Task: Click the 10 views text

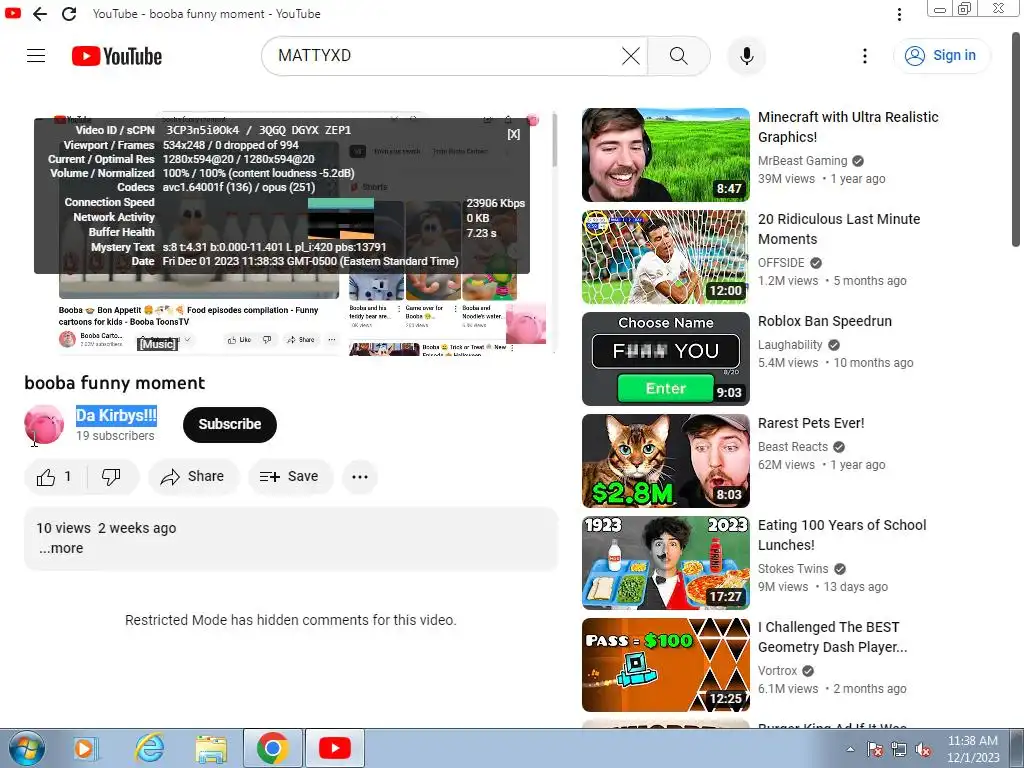Action: pos(63,528)
